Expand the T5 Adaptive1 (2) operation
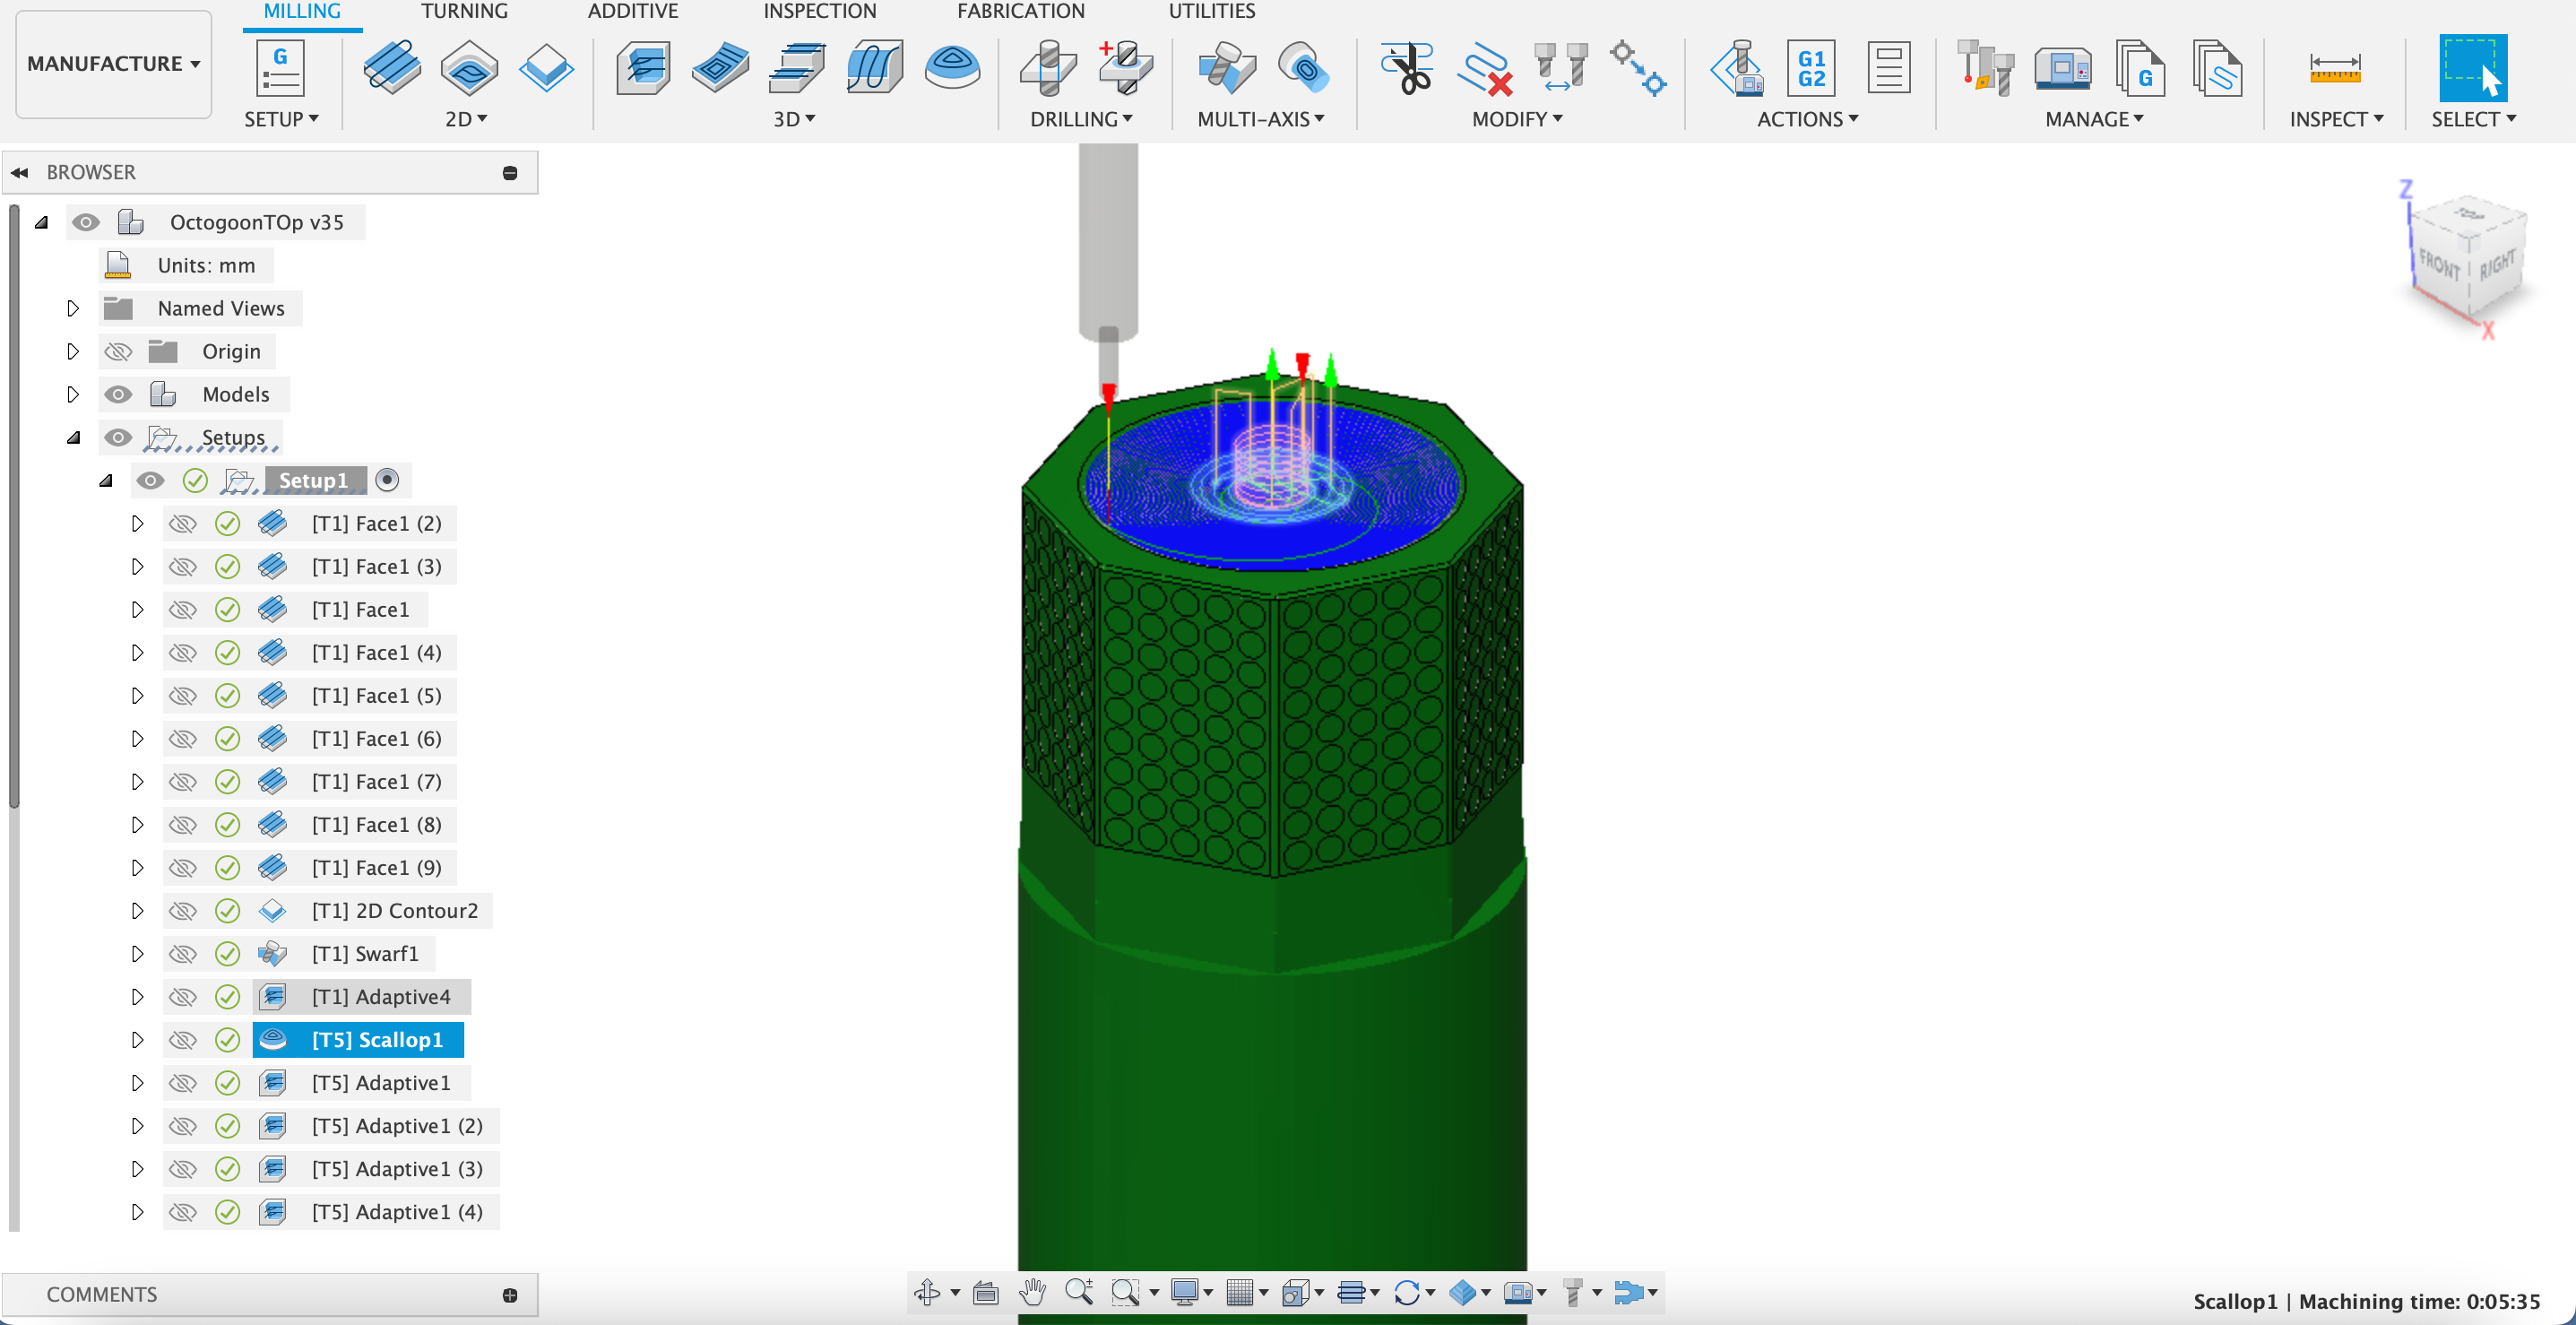The width and height of the screenshot is (2576, 1325). point(137,1124)
